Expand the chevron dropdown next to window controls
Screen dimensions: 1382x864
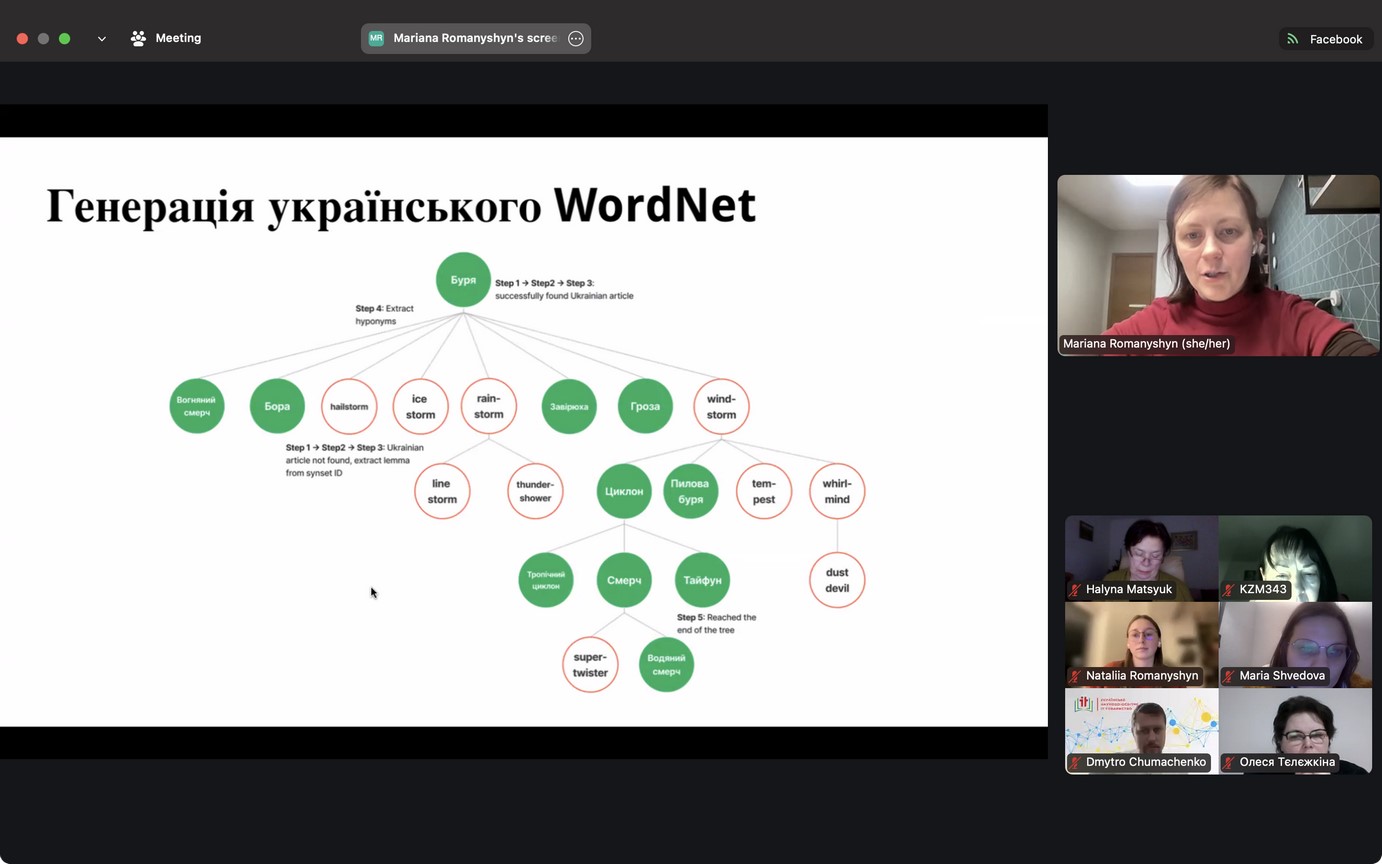click(102, 39)
